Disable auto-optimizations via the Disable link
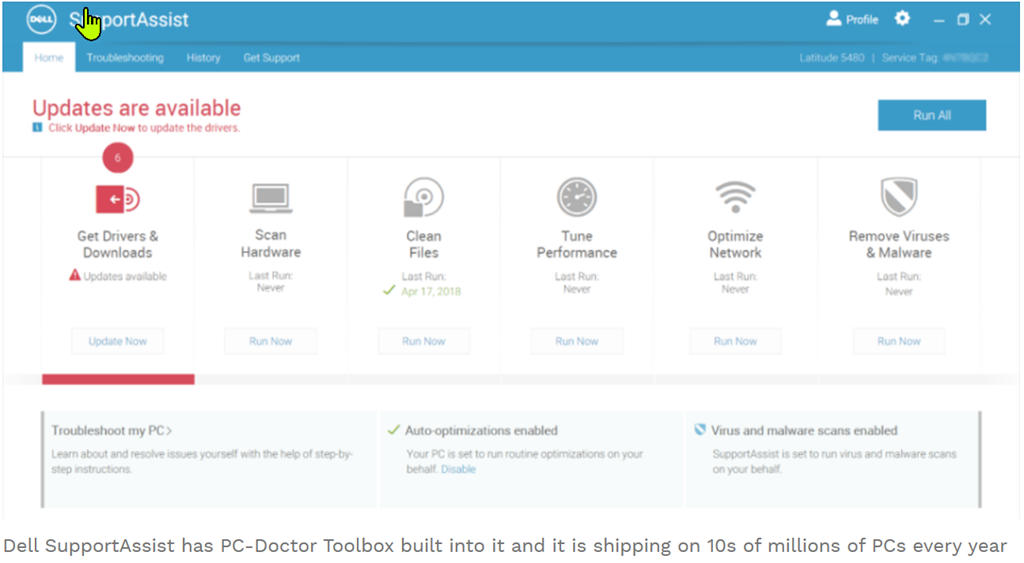The height and width of the screenshot is (563, 1024). coord(458,469)
